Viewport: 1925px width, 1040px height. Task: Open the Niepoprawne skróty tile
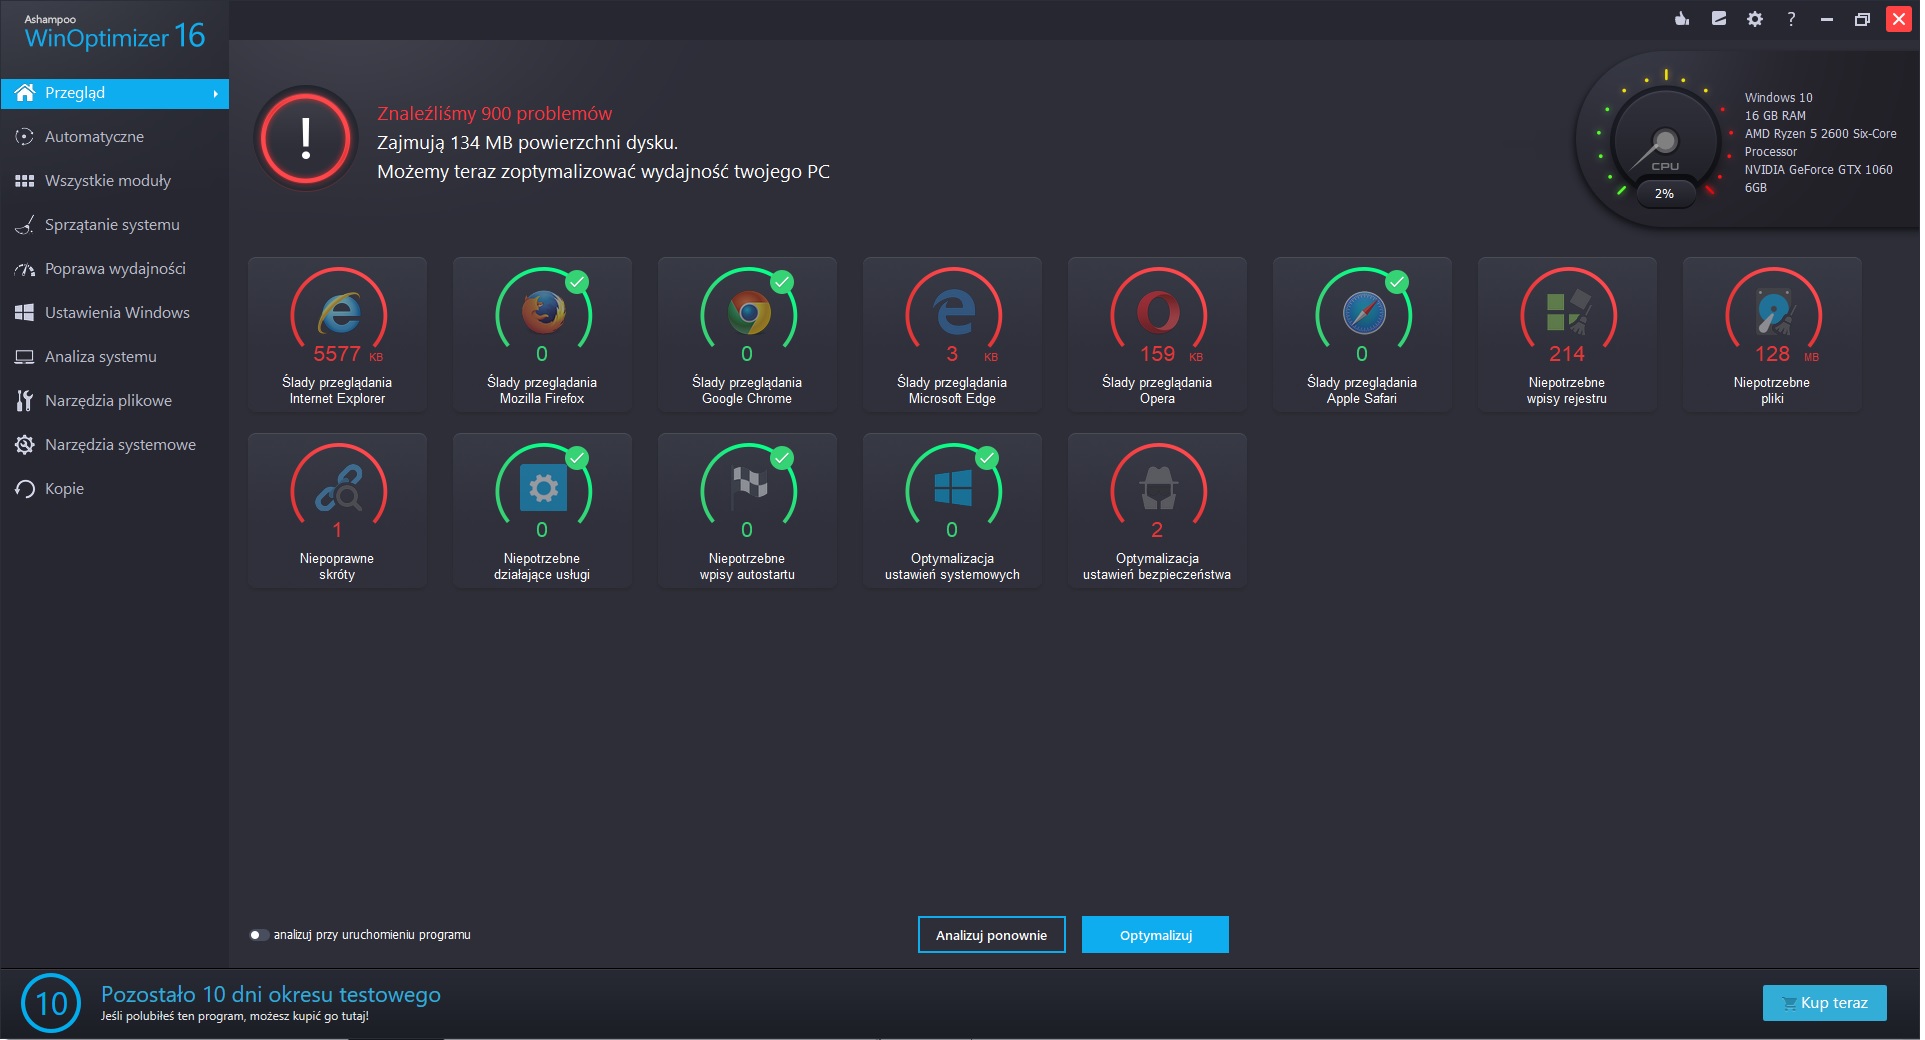pos(337,510)
